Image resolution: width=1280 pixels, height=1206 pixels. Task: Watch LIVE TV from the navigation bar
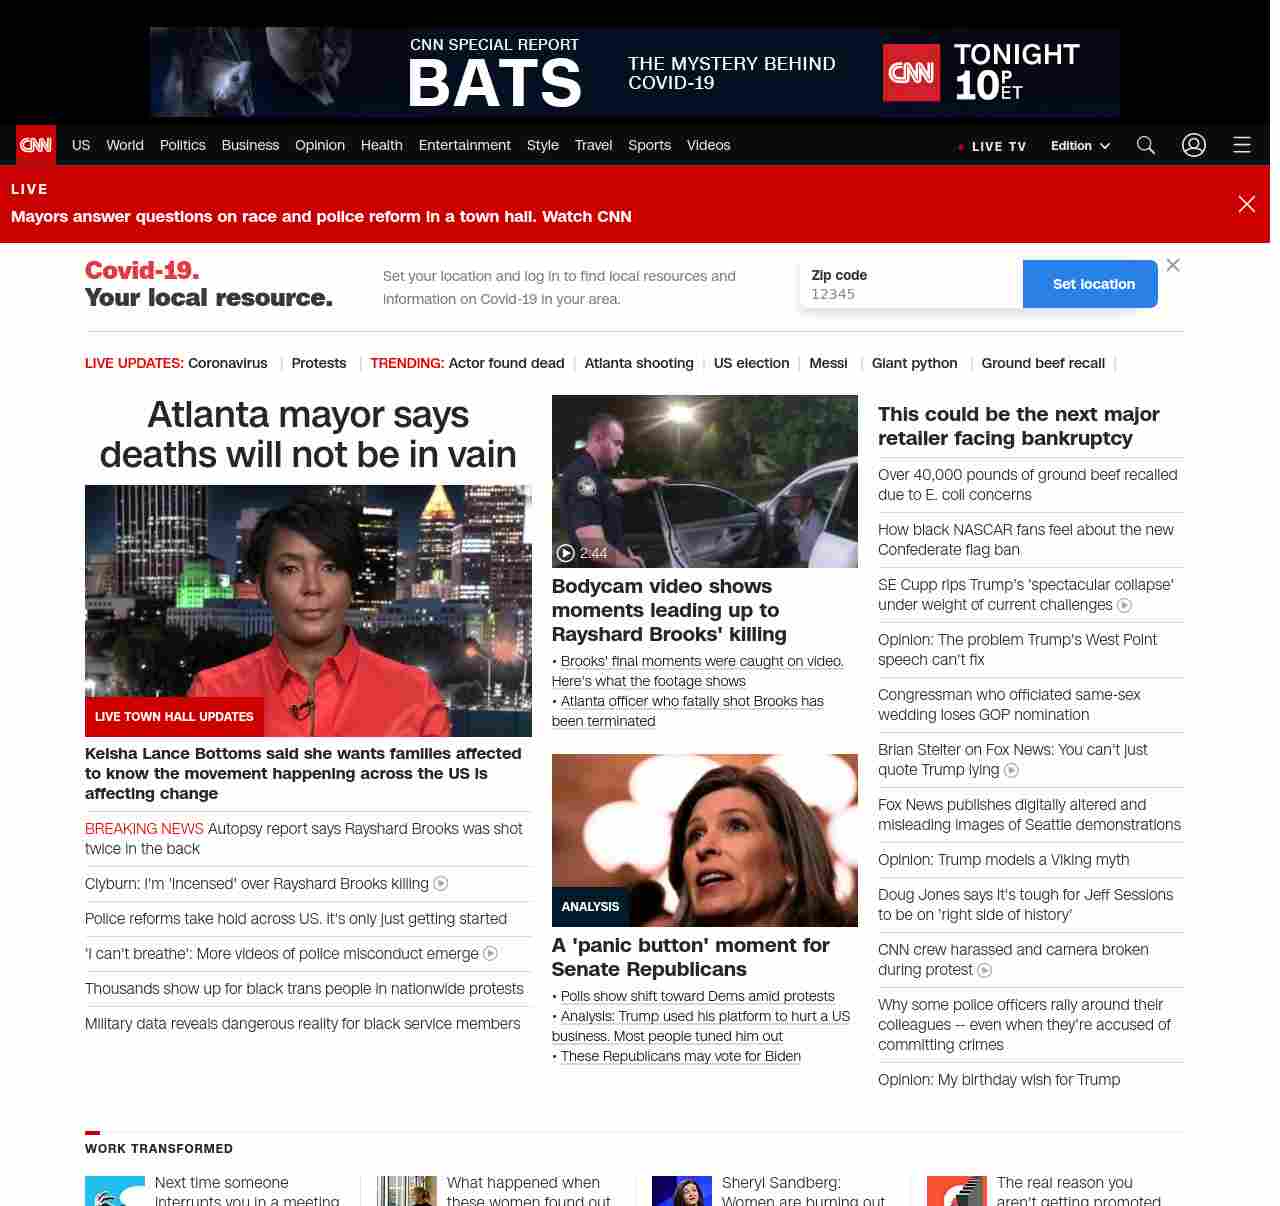[991, 146]
